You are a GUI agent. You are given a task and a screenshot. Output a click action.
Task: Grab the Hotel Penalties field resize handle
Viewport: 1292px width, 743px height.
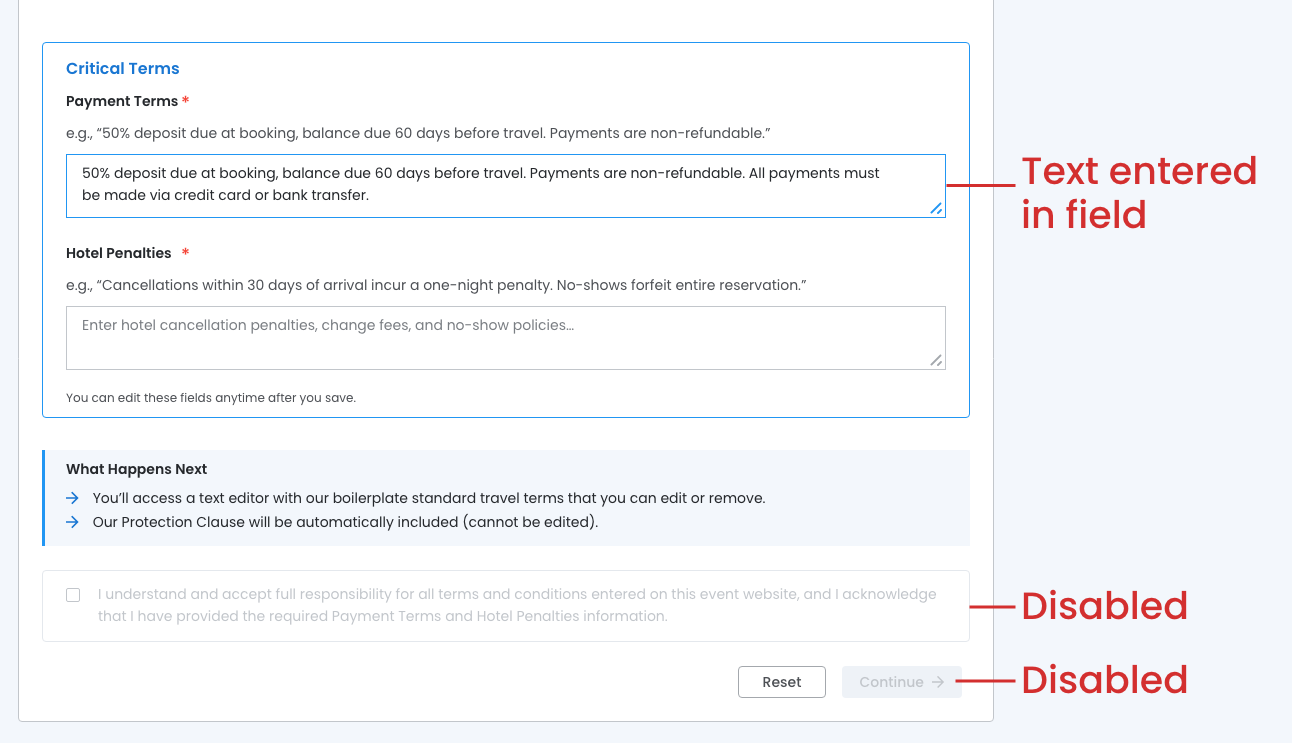(936, 360)
